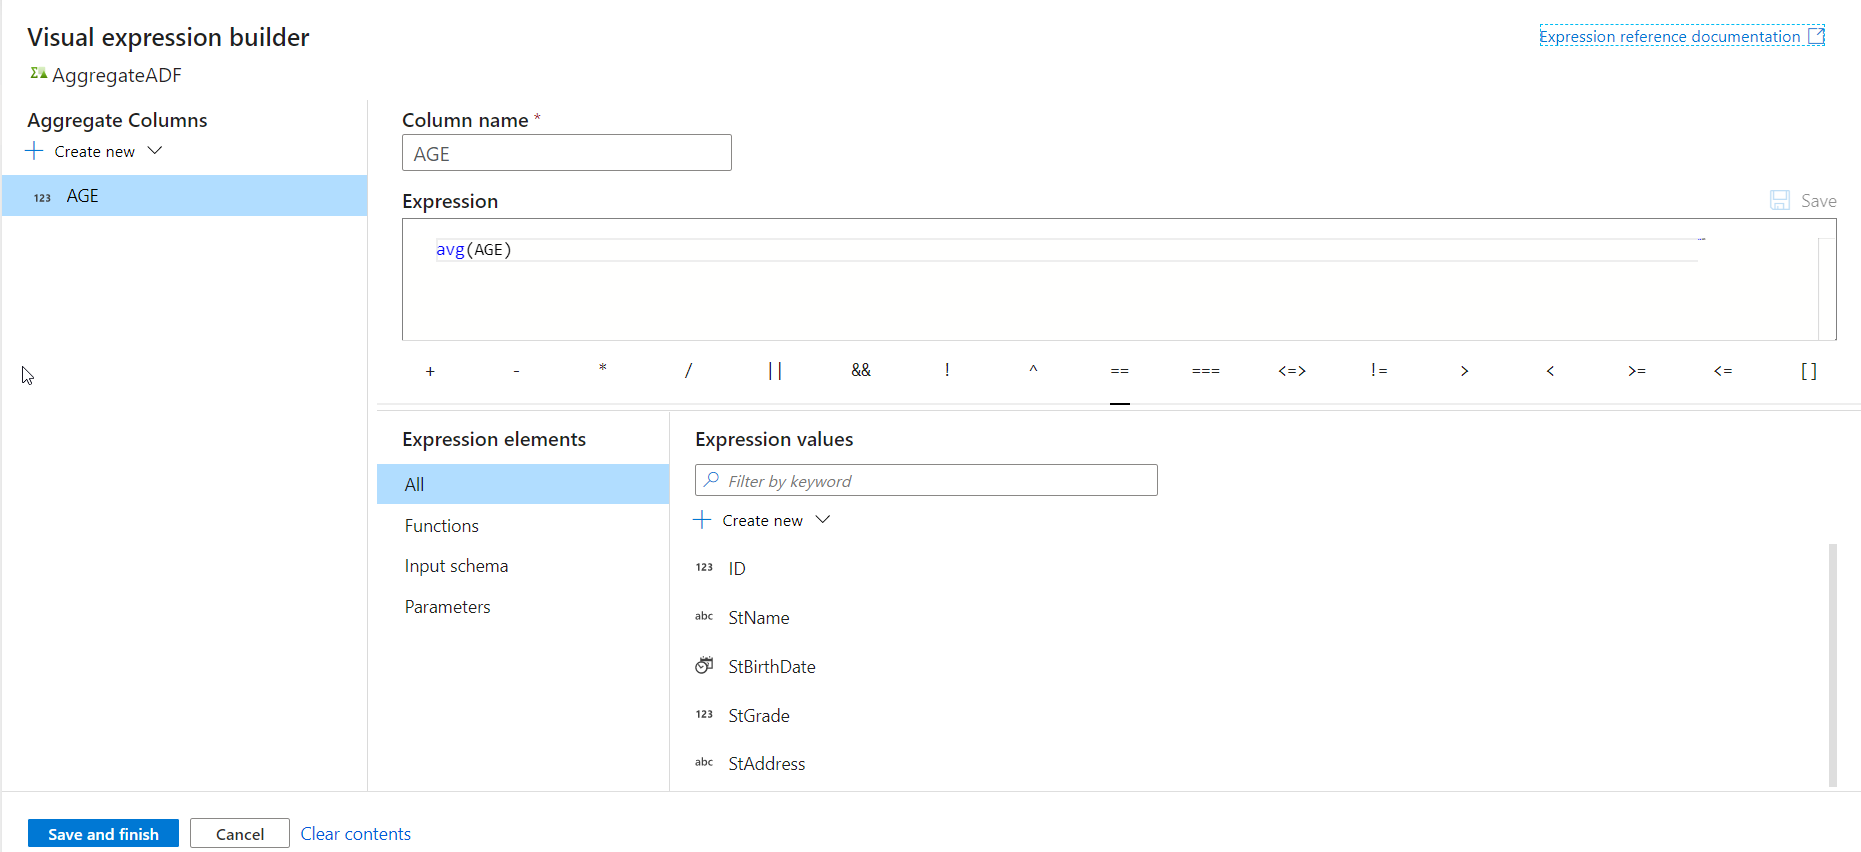Expand Create new under Aggregate Columns
The image size is (1861, 852).
click(x=95, y=151)
